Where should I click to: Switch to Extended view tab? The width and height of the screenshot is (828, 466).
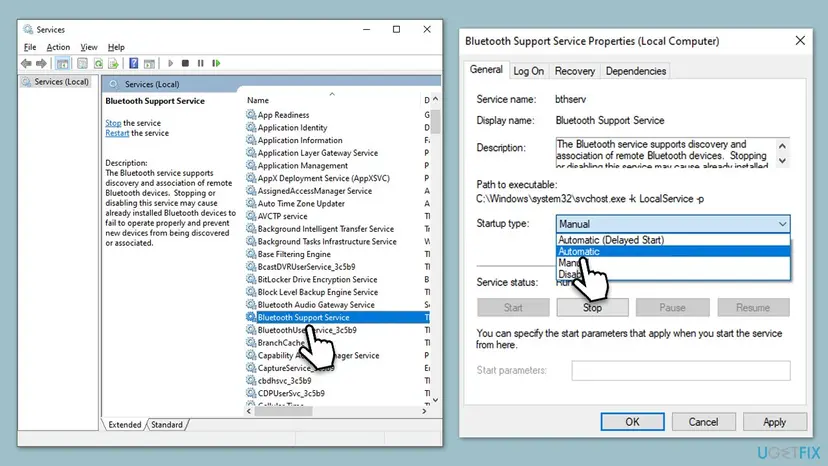[125, 424]
